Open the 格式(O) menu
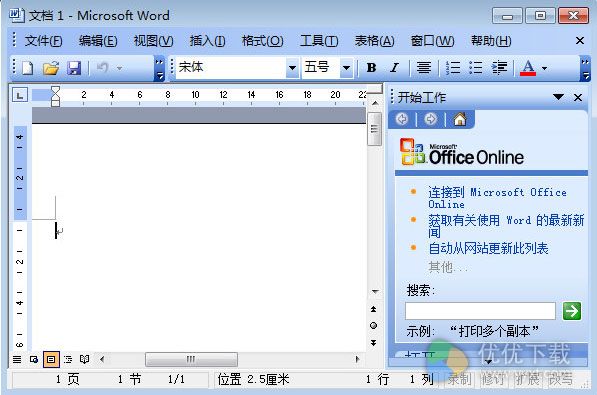Image resolution: width=597 pixels, height=395 pixels. tap(262, 41)
